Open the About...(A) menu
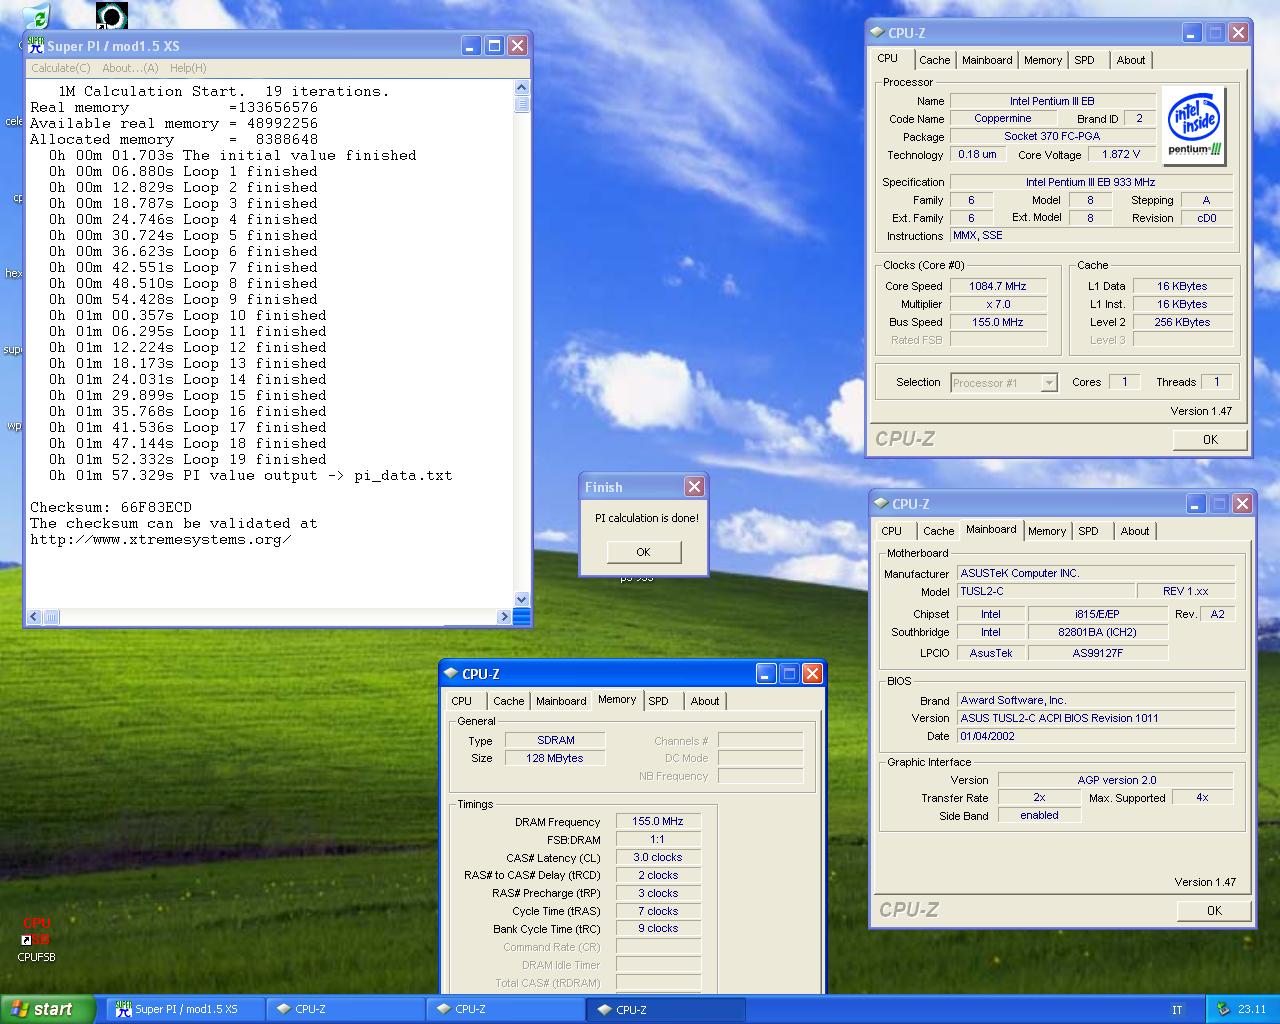The width and height of the screenshot is (1280, 1024). pos(130,68)
